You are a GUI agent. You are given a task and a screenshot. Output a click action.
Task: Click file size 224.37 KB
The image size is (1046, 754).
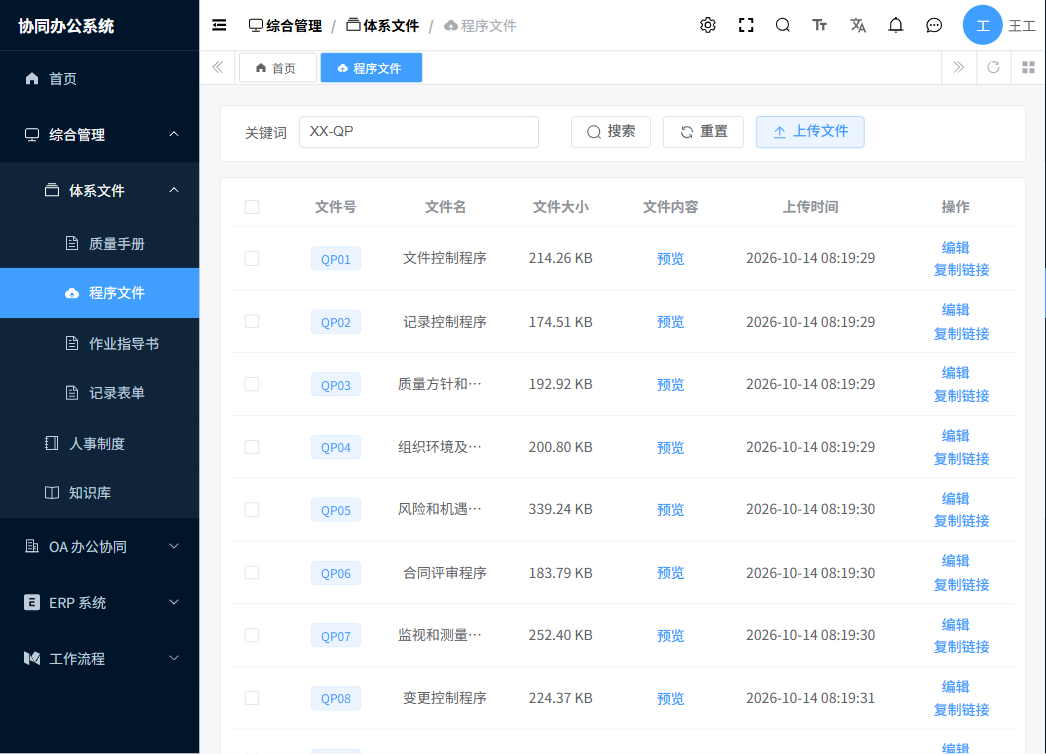[560, 698]
